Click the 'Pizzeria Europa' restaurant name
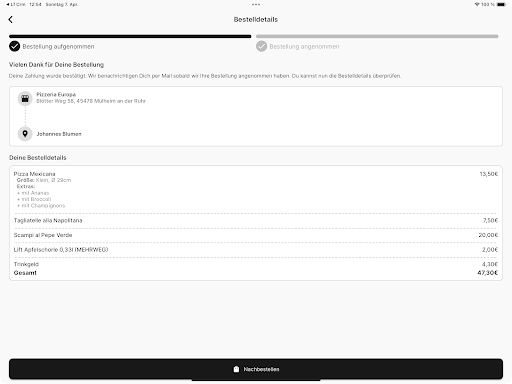Viewport: 512px width, 384px height. click(x=56, y=94)
